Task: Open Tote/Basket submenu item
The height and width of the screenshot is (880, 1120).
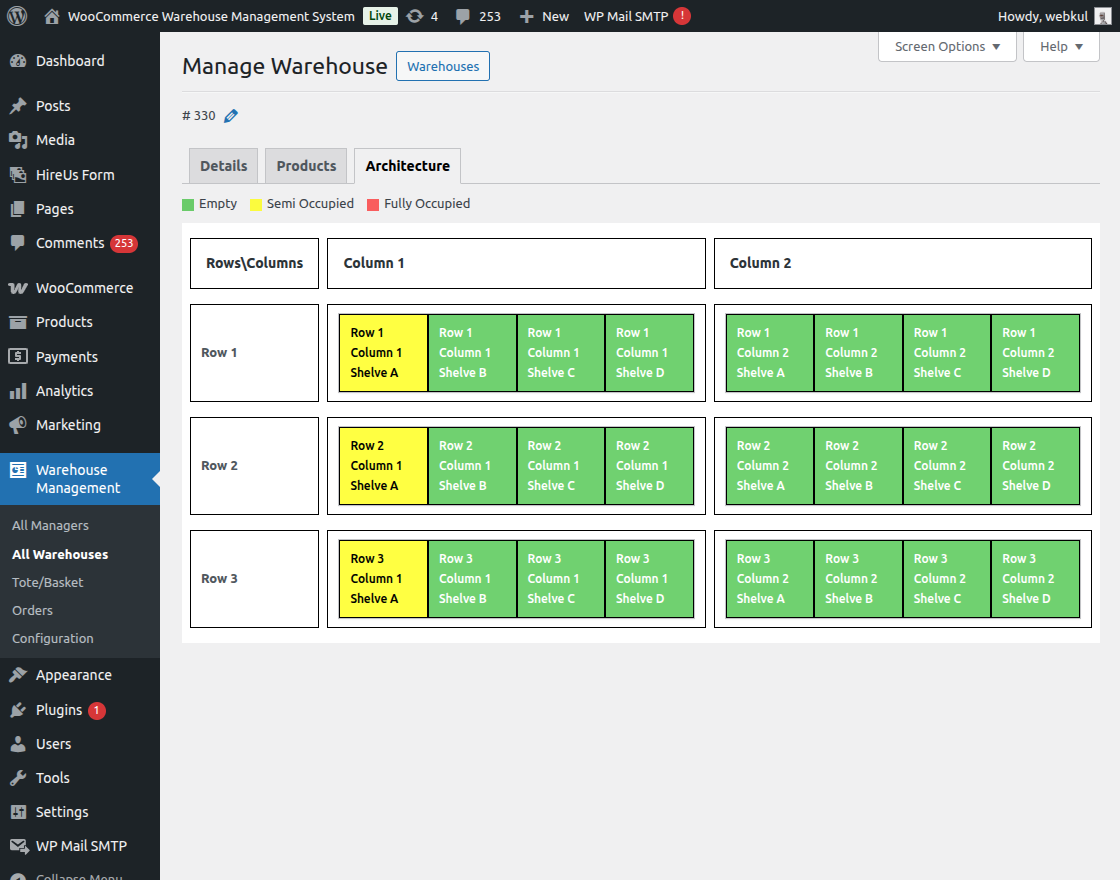Action: (x=47, y=583)
